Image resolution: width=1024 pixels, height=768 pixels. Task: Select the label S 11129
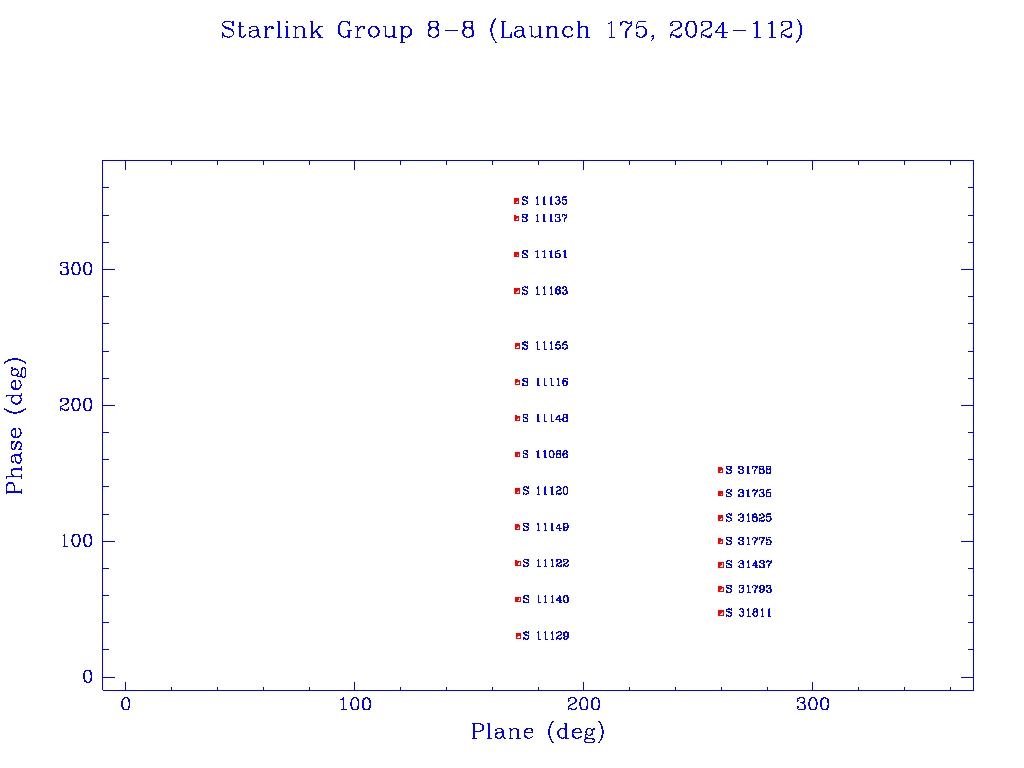click(x=546, y=635)
